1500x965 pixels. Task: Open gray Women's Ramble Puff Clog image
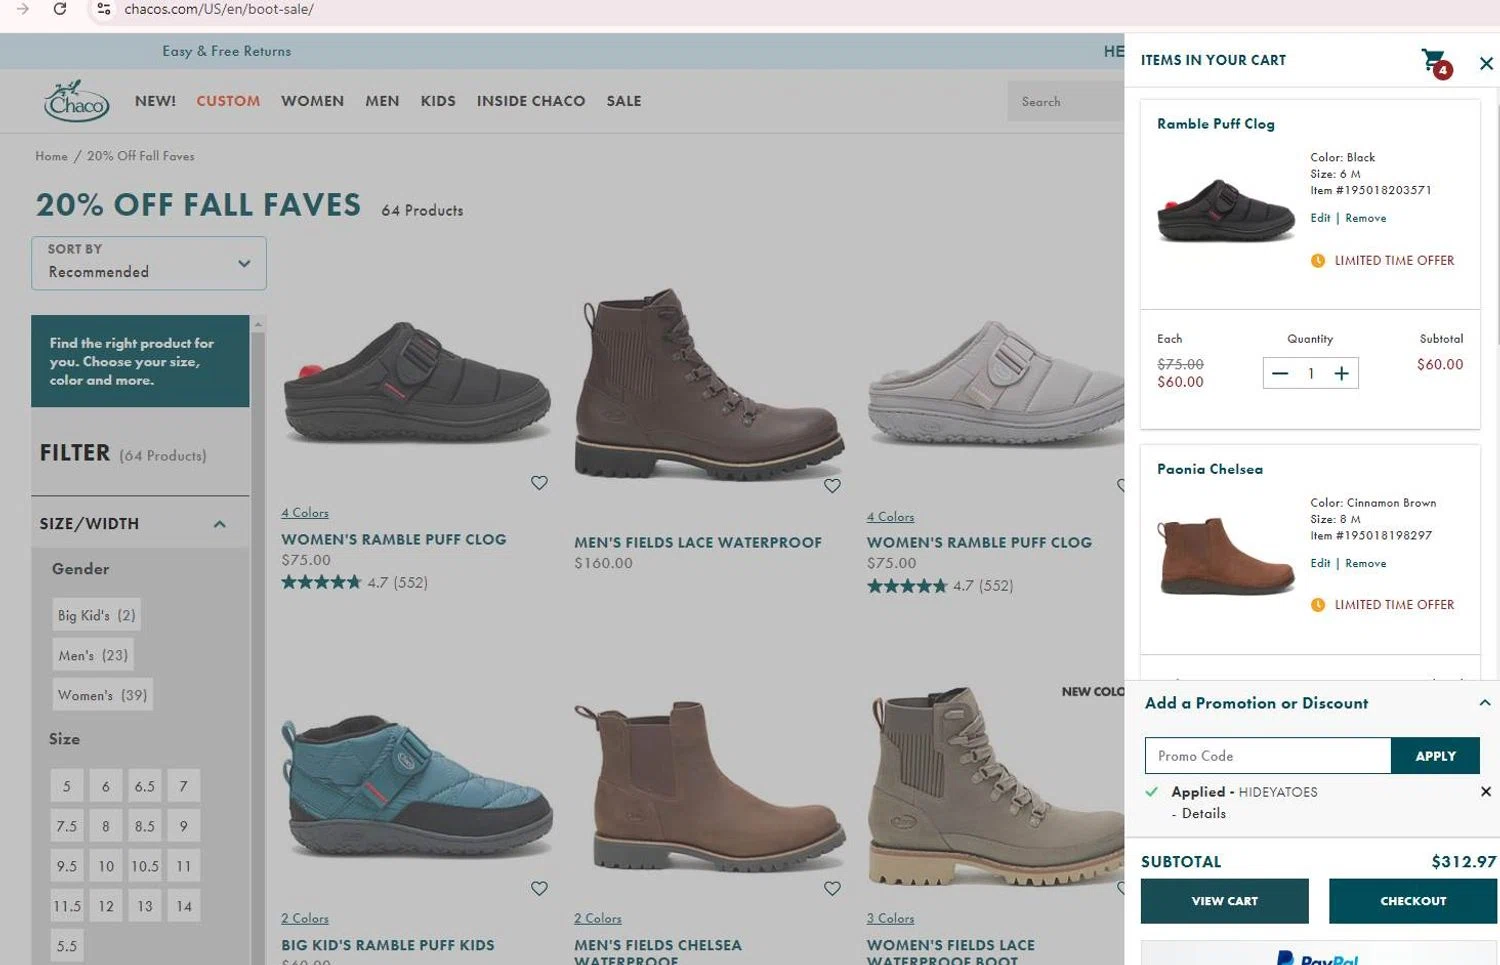994,383
